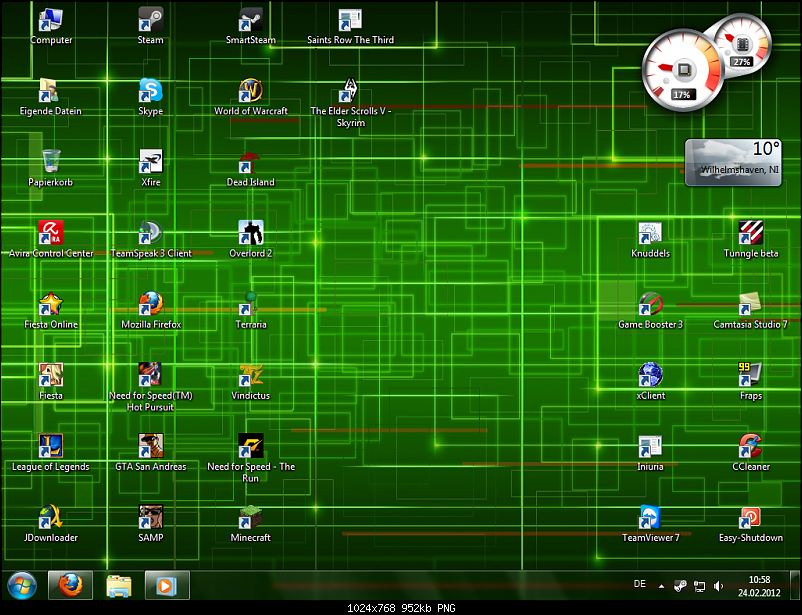Click the RAM gauge showing 27%
Screen dimensions: 802x615
coord(742,45)
